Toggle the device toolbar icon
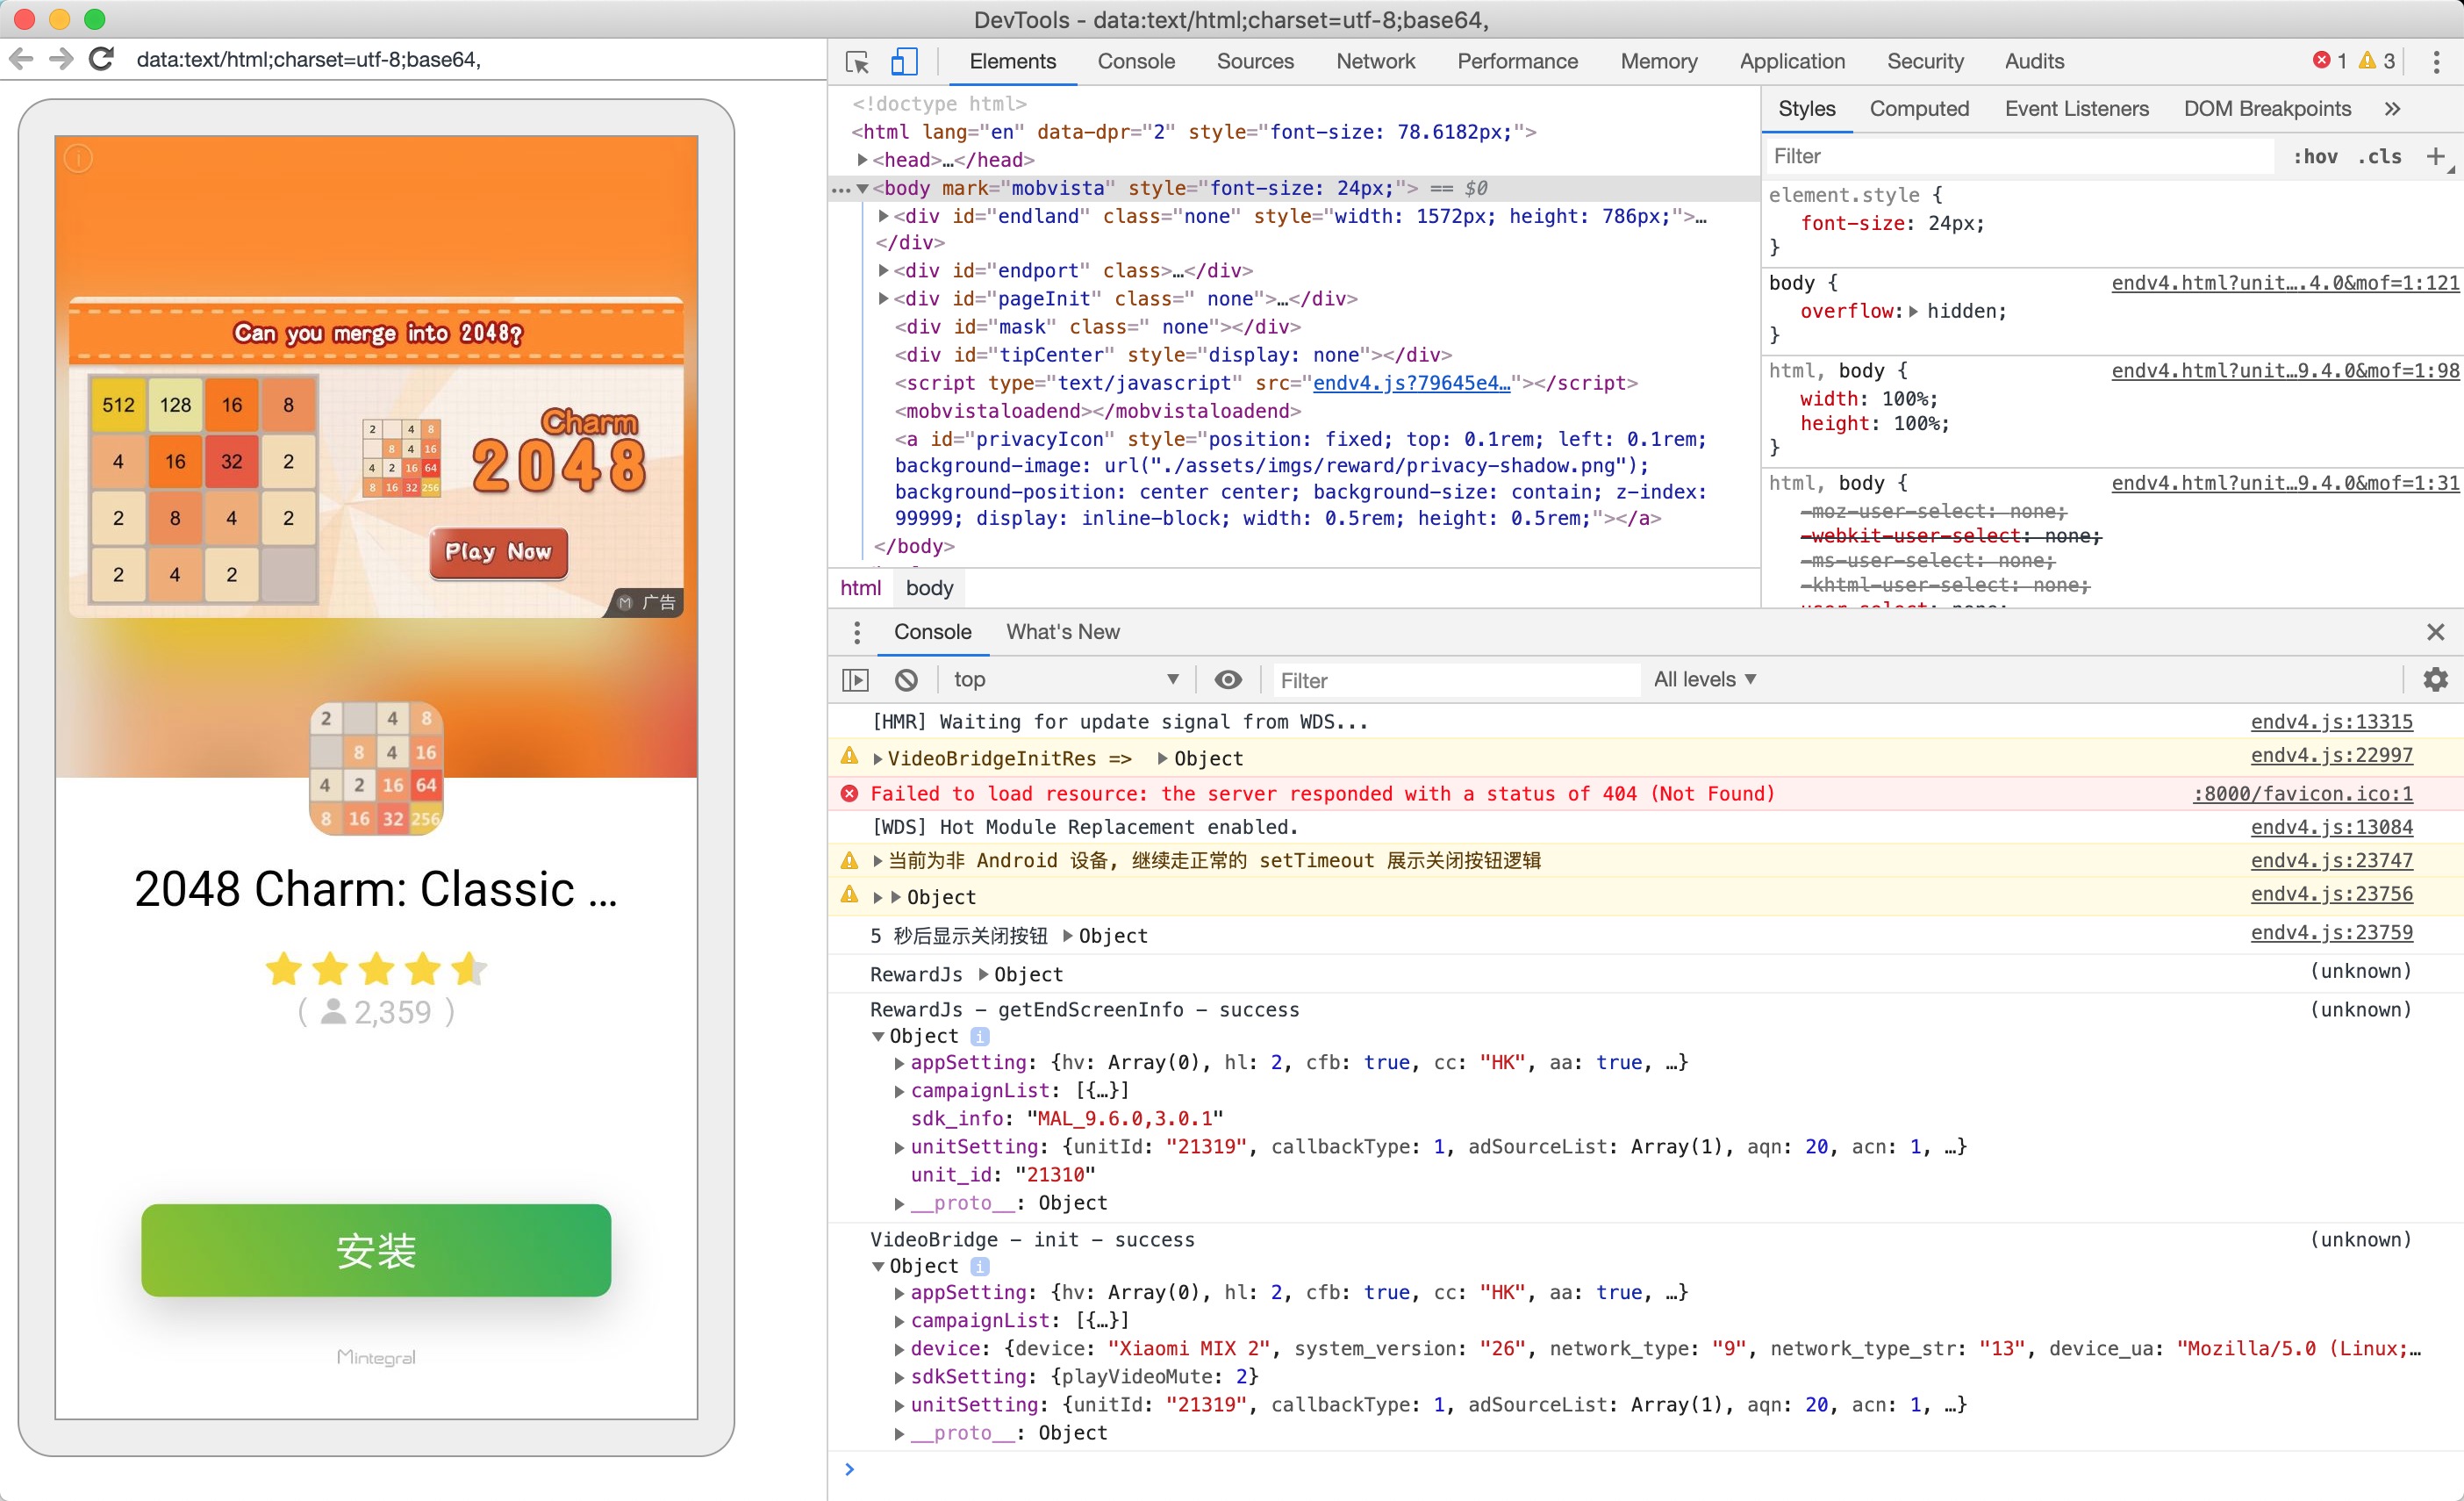 tap(904, 62)
